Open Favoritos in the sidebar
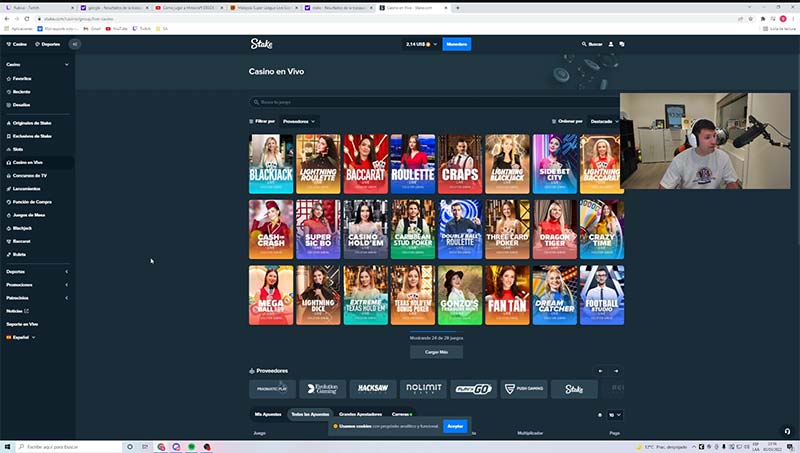800x453 pixels. coord(22,78)
